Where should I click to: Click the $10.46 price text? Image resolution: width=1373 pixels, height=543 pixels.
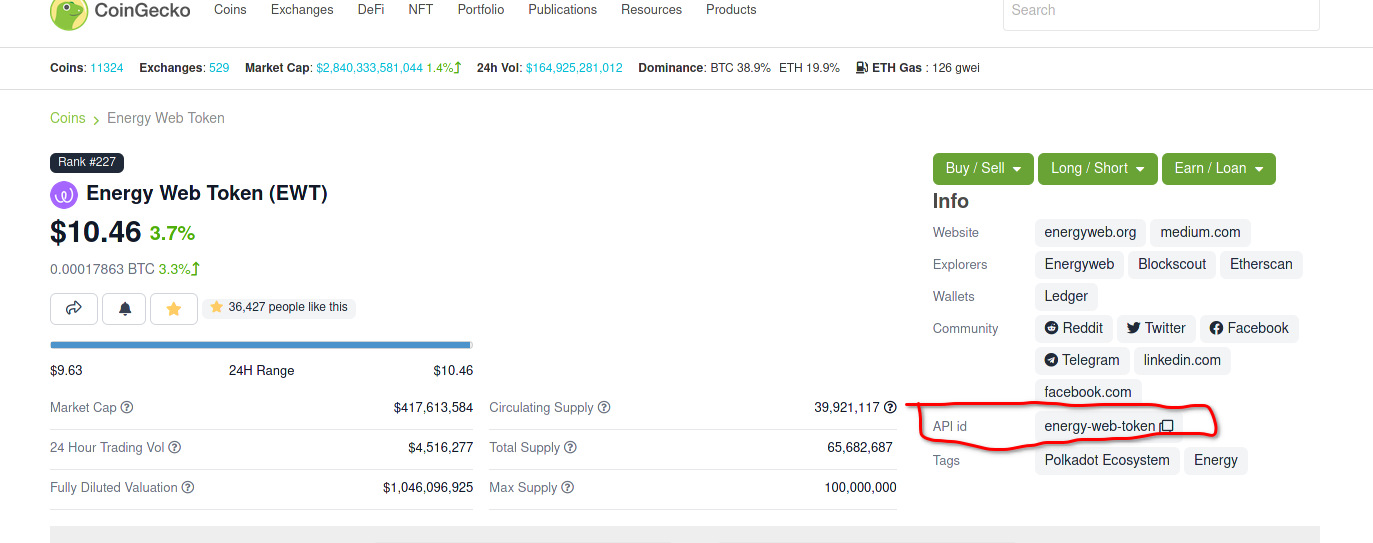point(96,232)
